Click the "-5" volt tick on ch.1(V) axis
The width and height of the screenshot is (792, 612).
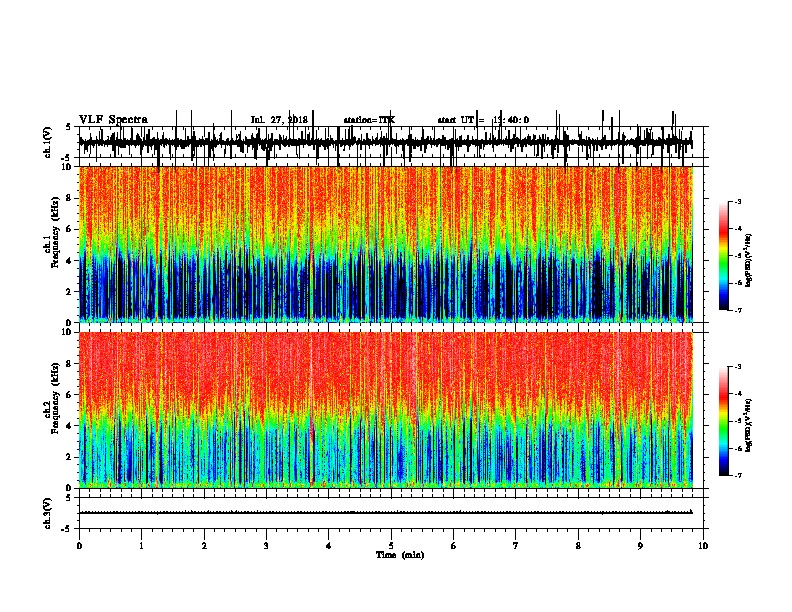[66, 158]
